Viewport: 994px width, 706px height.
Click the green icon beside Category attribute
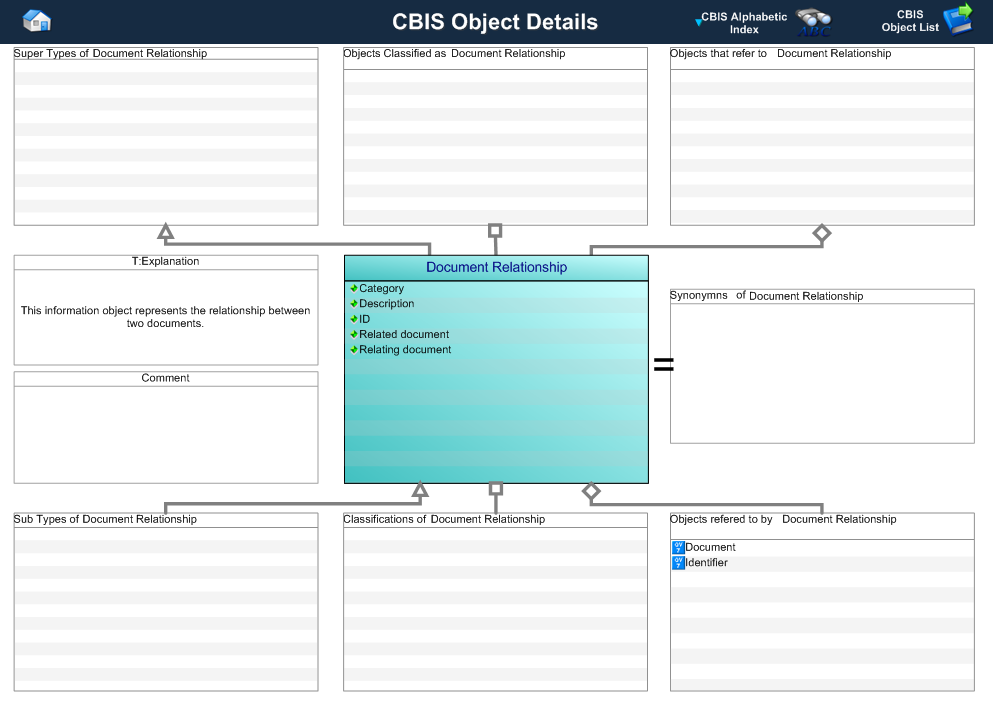point(354,289)
